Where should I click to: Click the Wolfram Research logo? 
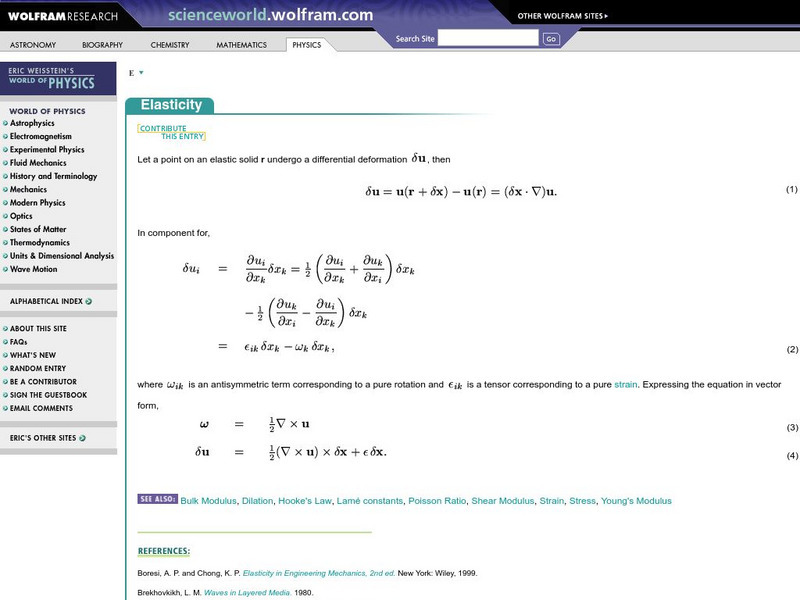click(63, 16)
